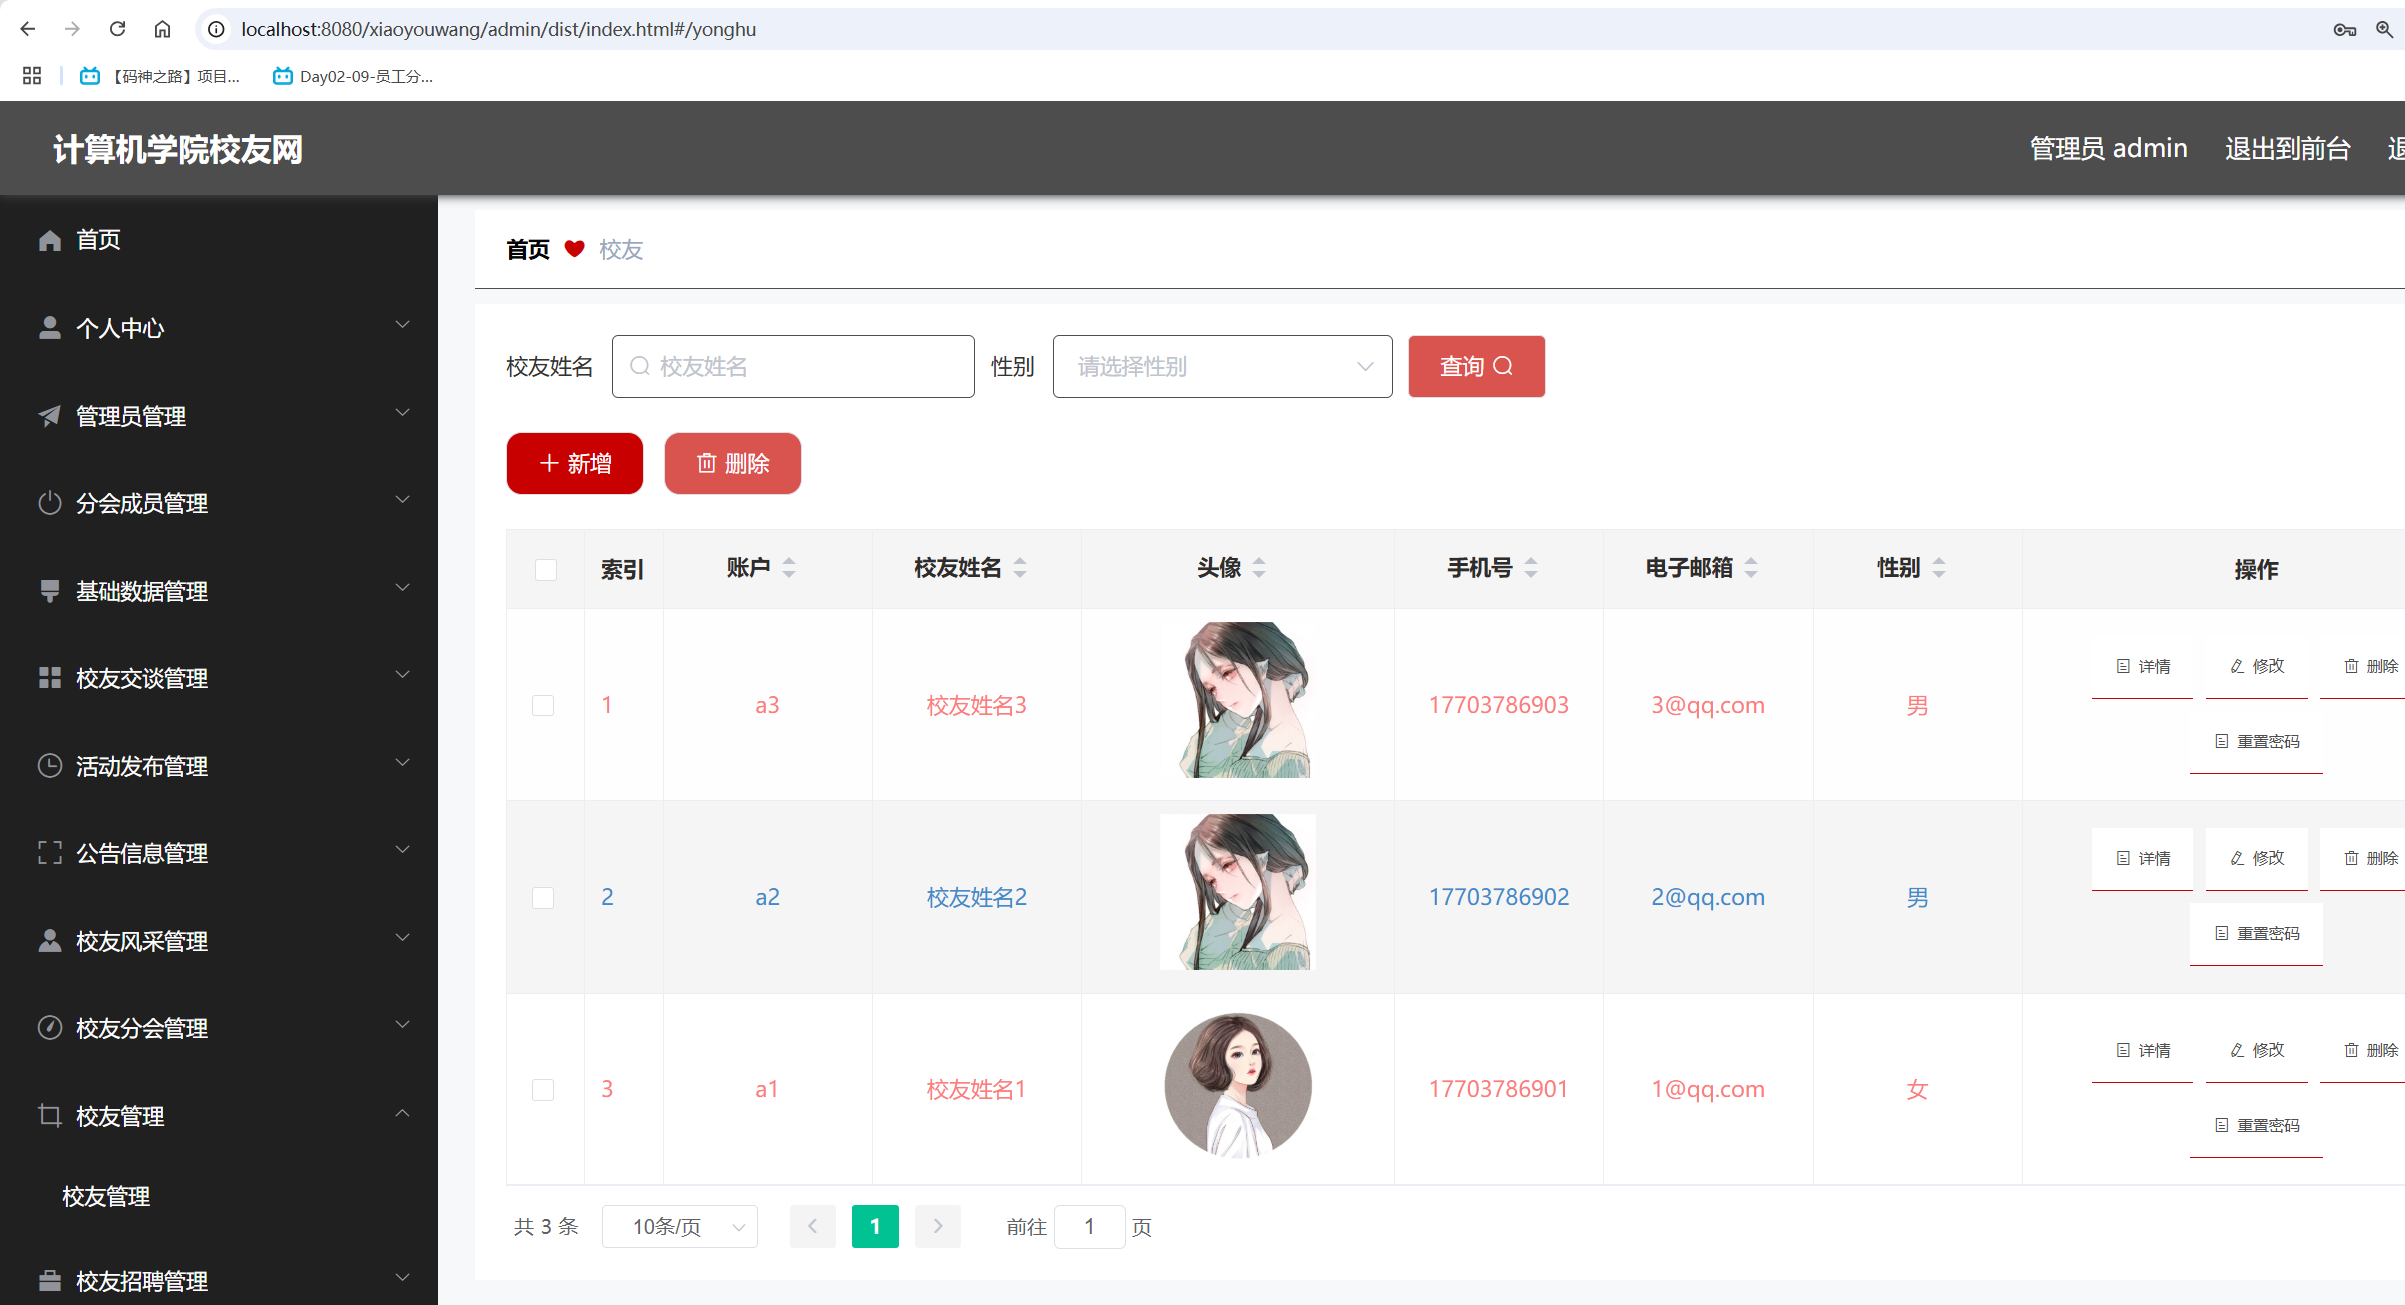Click the 活动发布管理 clock icon
The width and height of the screenshot is (2405, 1305).
pyautogui.click(x=50, y=766)
